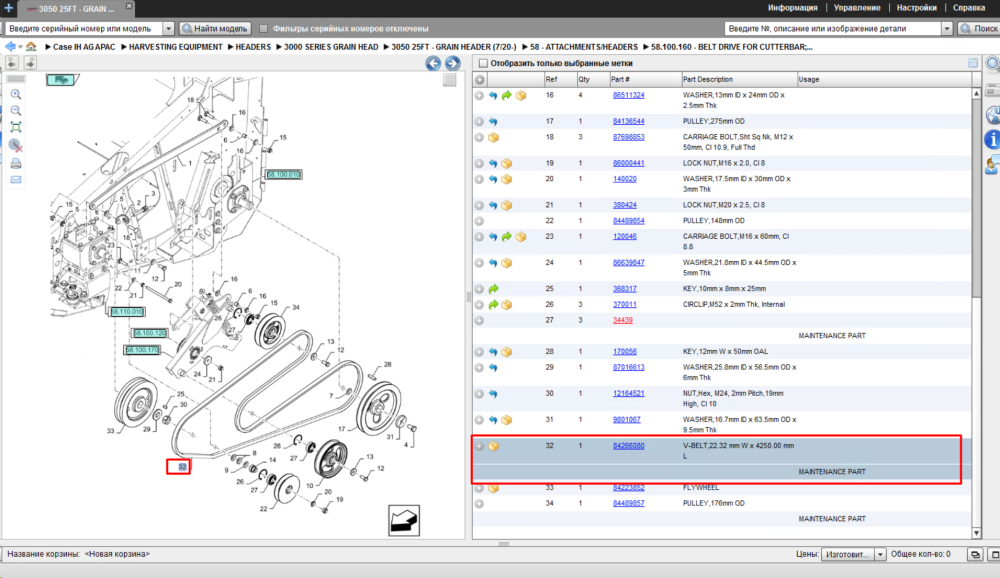Open V-belt part number link 84266080
This screenshot has height=578, width=1000.
tap(628, 446)
